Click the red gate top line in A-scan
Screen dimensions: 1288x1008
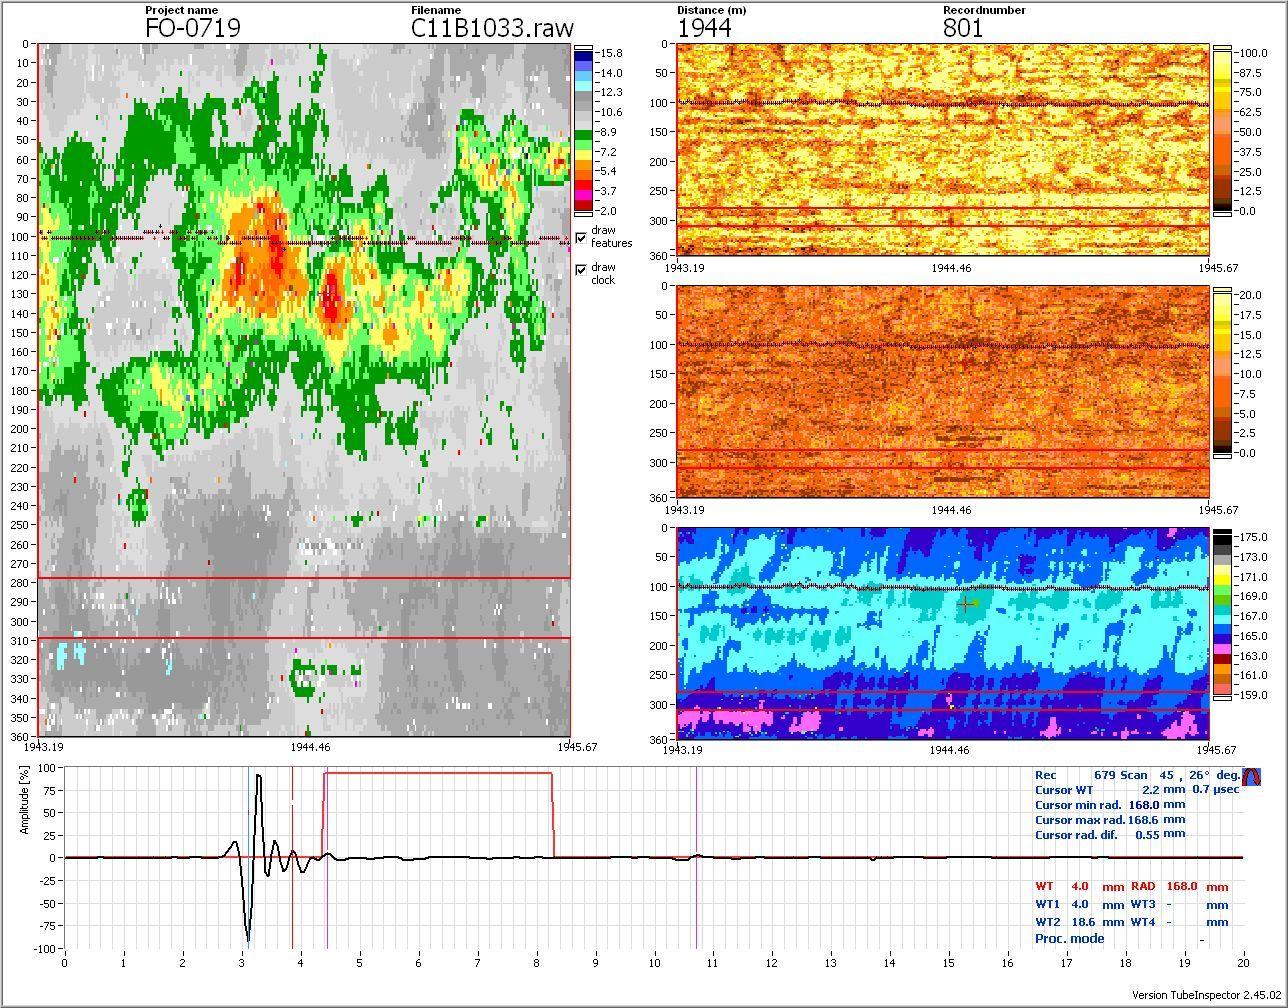point(438,772)
